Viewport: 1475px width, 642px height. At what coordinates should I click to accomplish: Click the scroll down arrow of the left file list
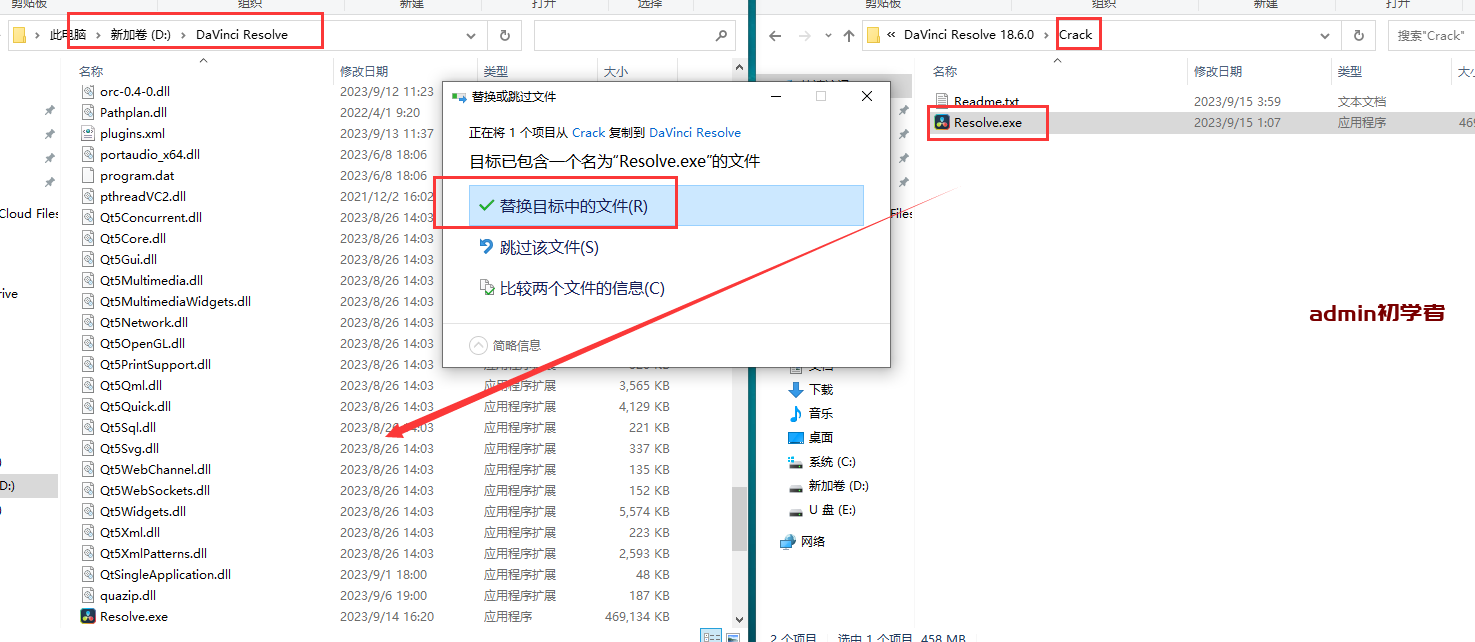(739, 620)
